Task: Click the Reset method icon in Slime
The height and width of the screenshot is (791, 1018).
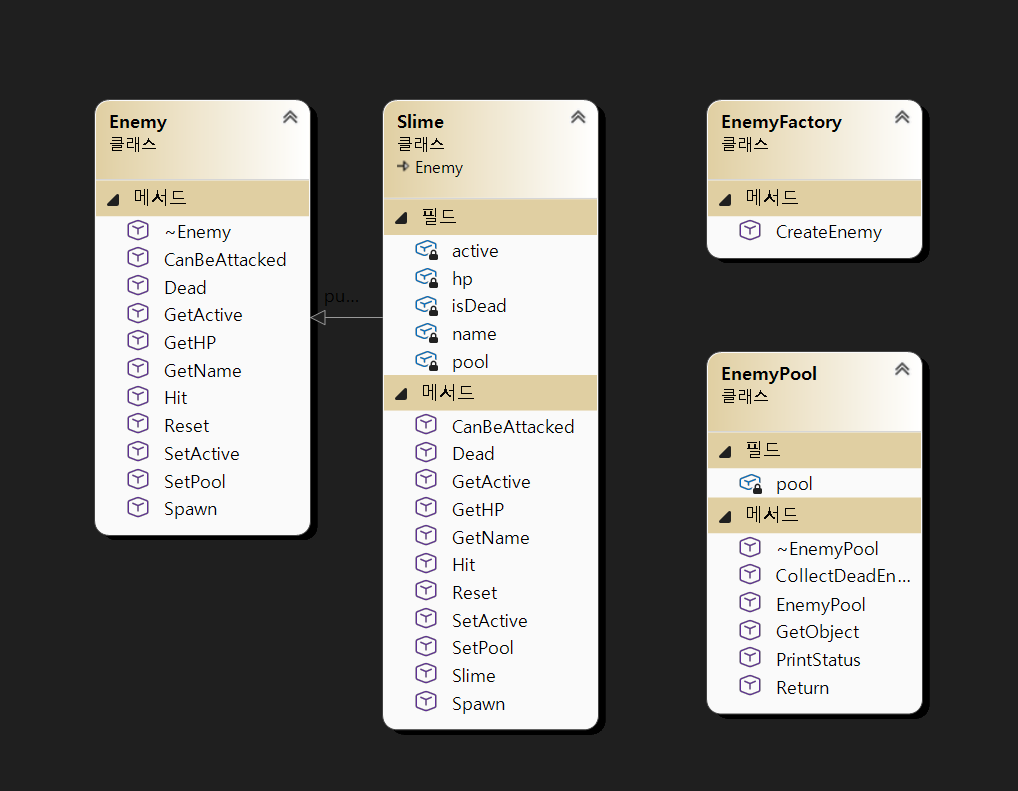Action: click(426, 591)
